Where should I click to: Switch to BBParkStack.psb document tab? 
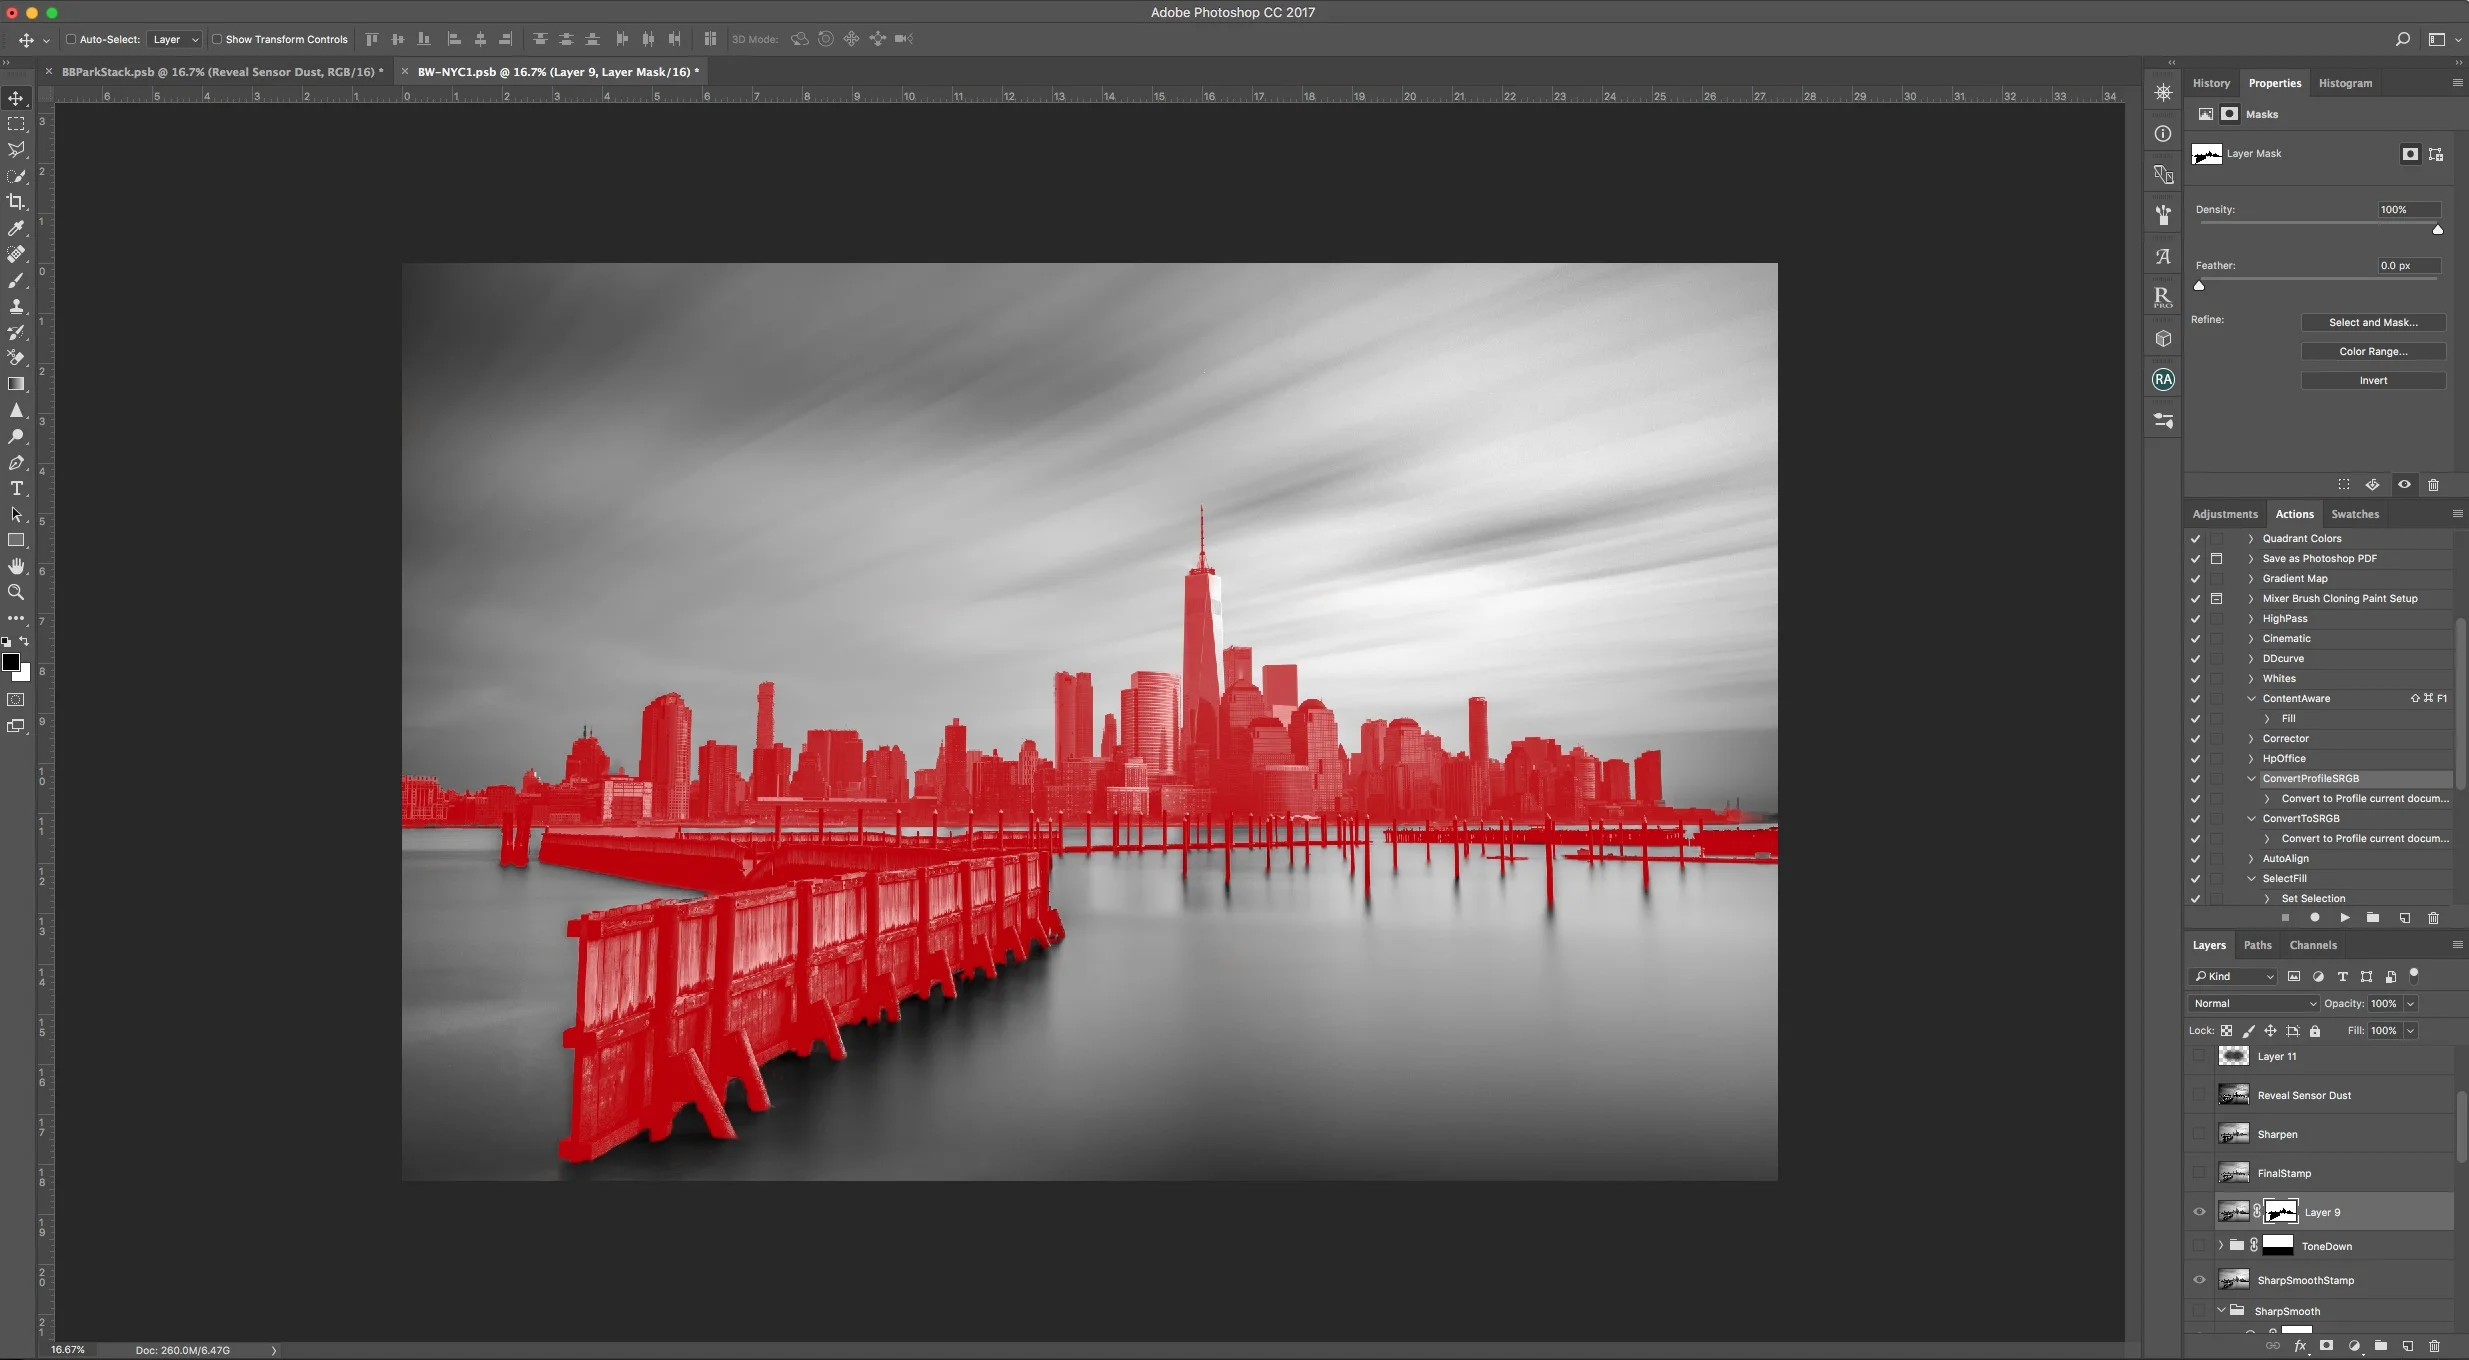point(222,72)
